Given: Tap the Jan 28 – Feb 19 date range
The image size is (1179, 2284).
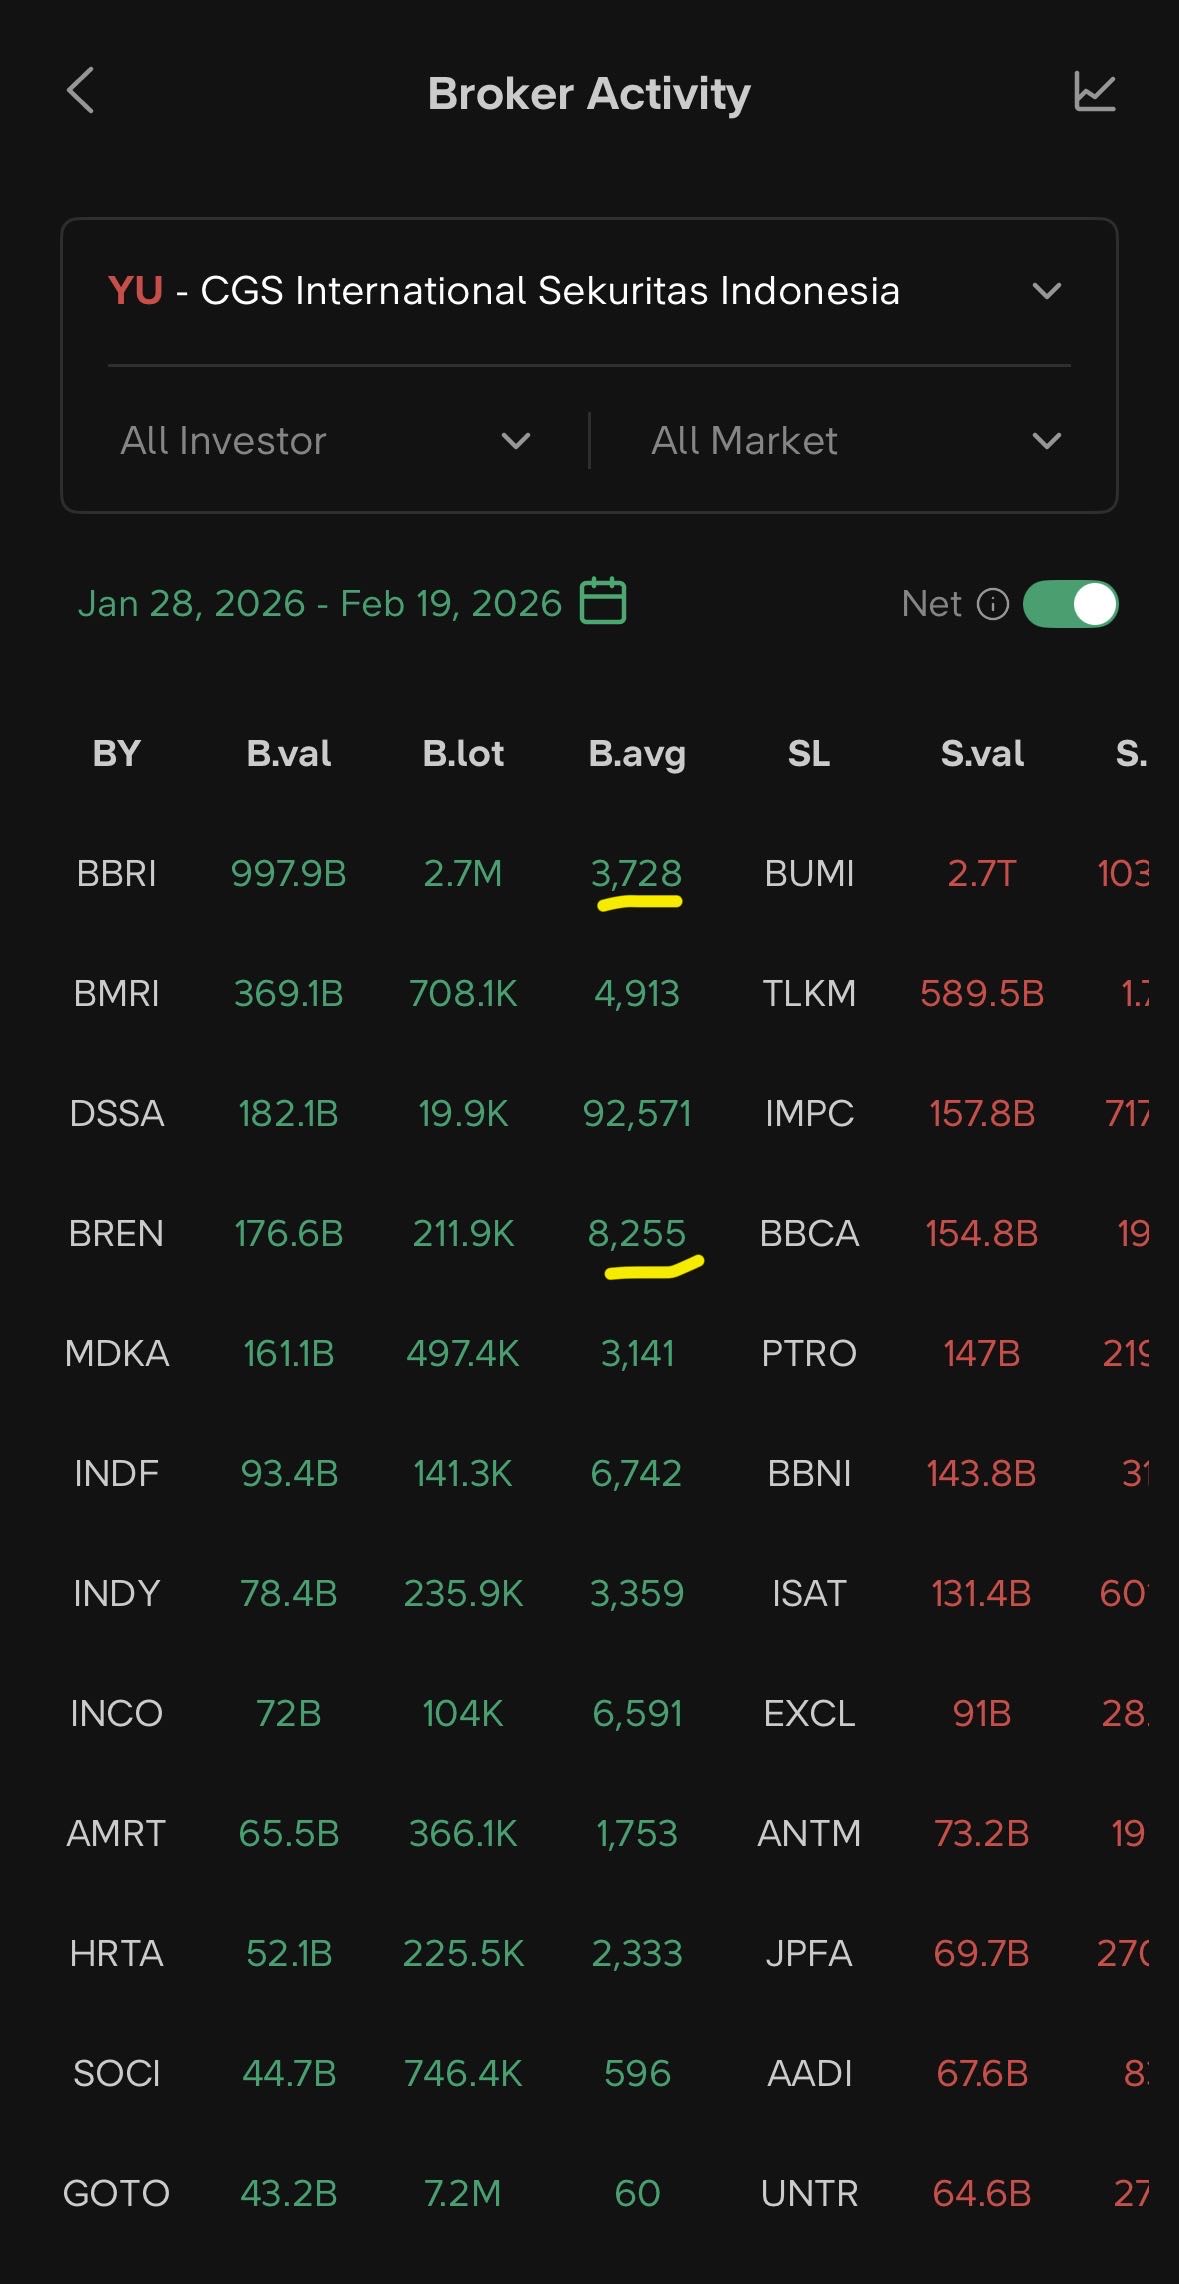Looking at the screenshot, I should (x=320, y=603).
